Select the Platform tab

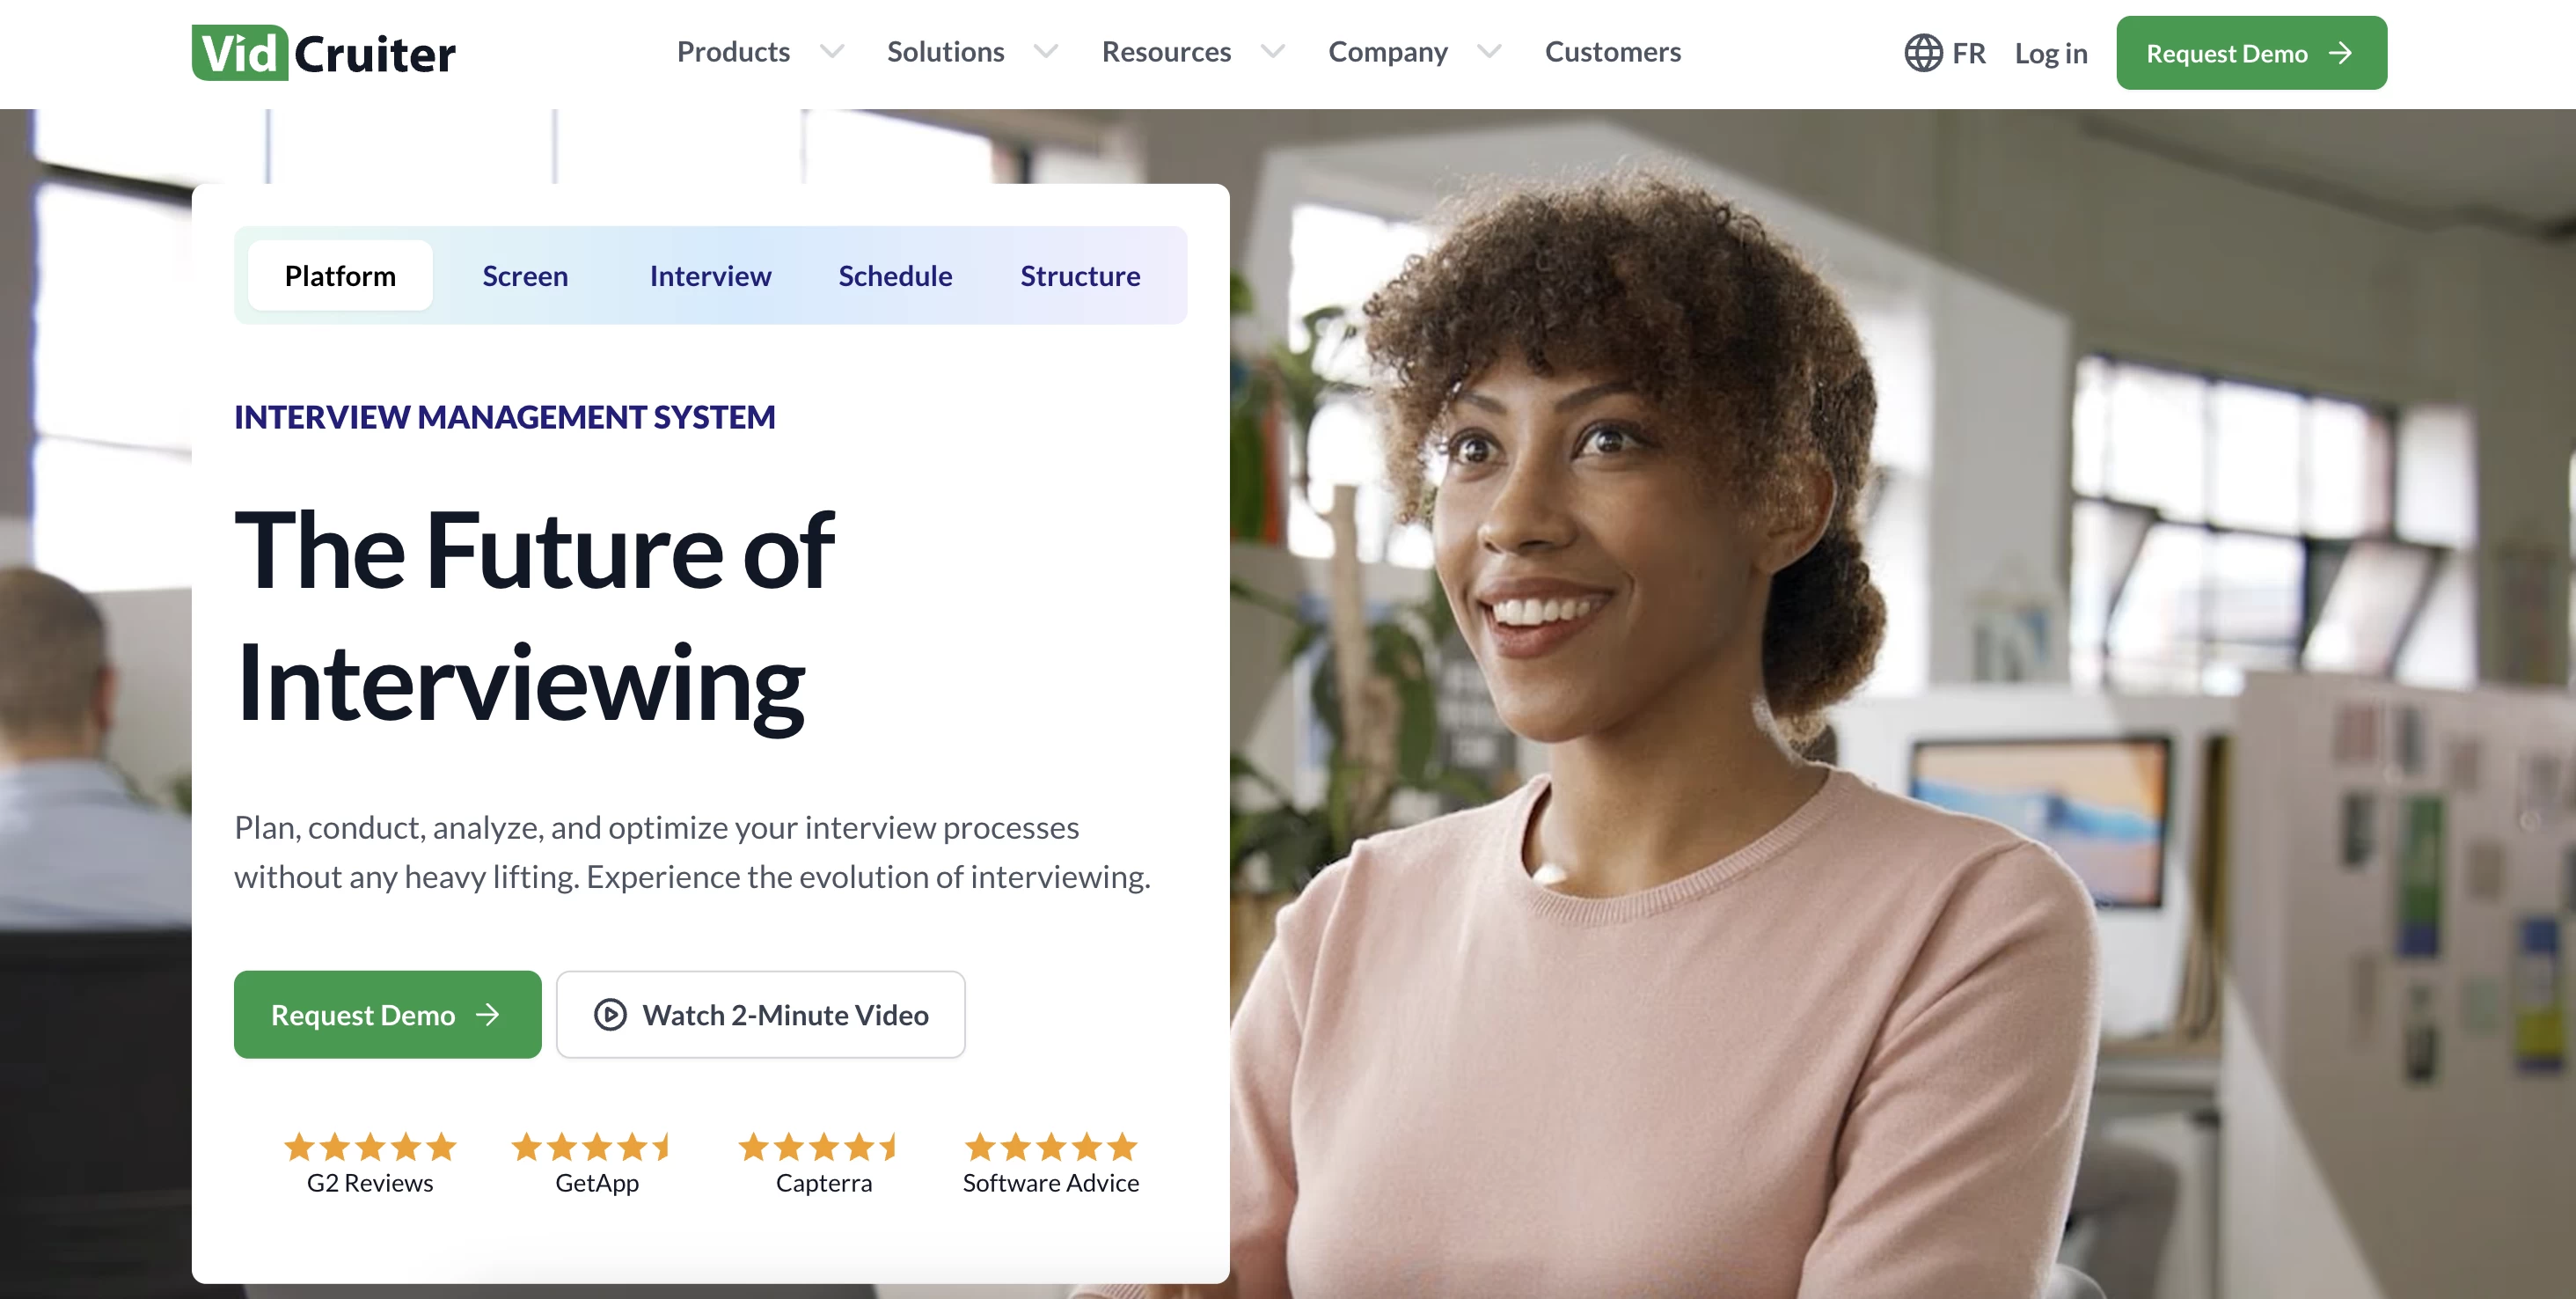[340, 275]
